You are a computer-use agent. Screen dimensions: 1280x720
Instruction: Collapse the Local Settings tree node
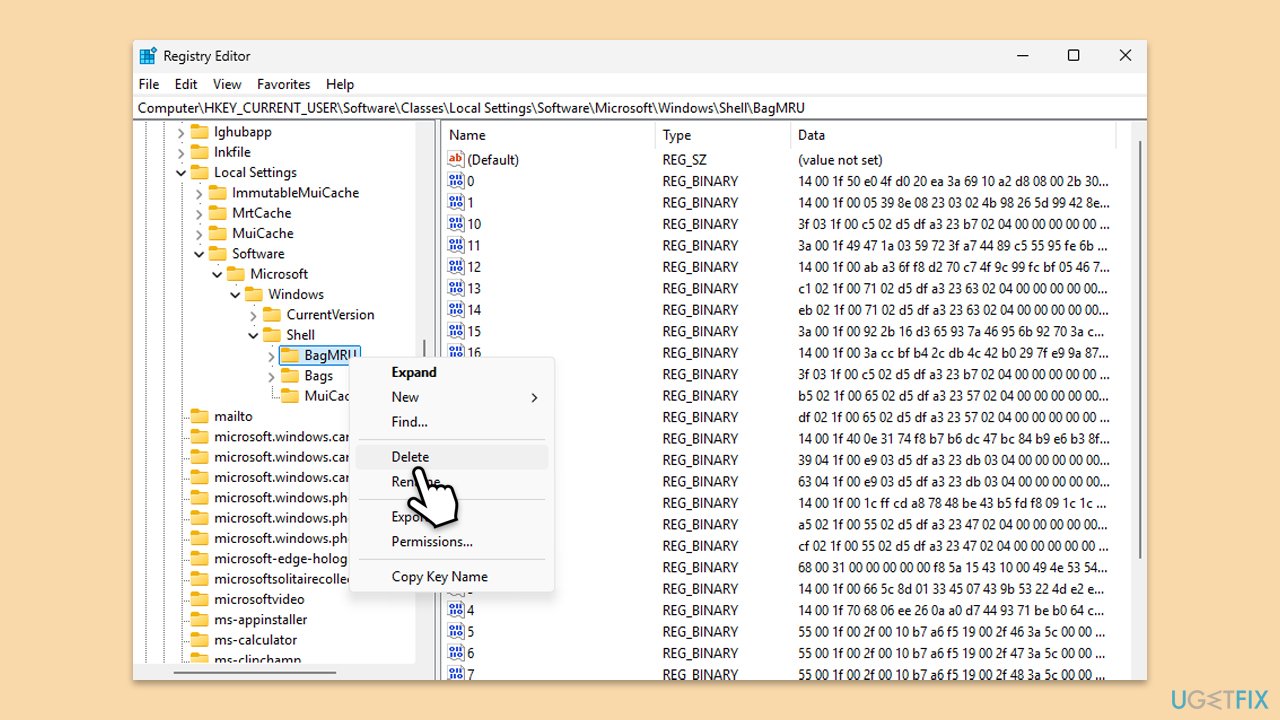click(x=181, y=172)
